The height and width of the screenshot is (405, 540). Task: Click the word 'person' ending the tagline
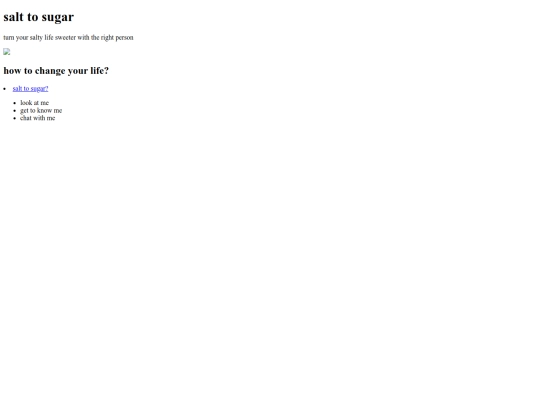coord(124,37)
